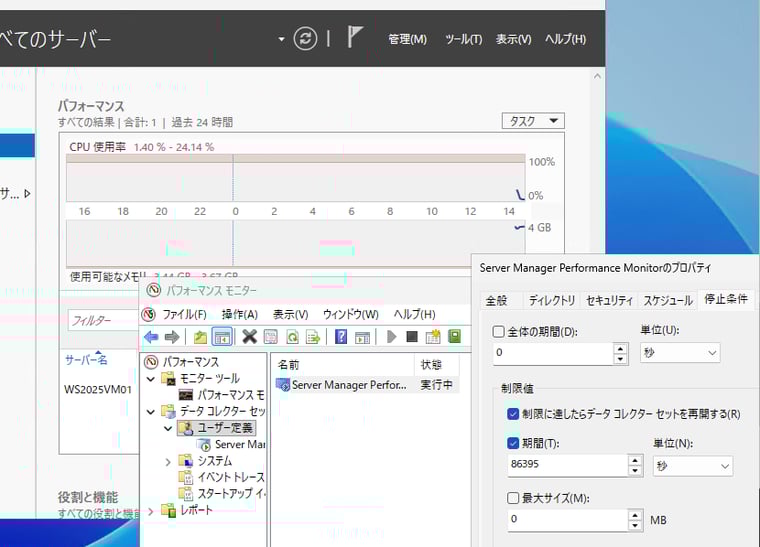This screenshot has width=760, height=547.
Task: Enable the 最大サイズ(M) checkbox
Action: click(513, 498)
